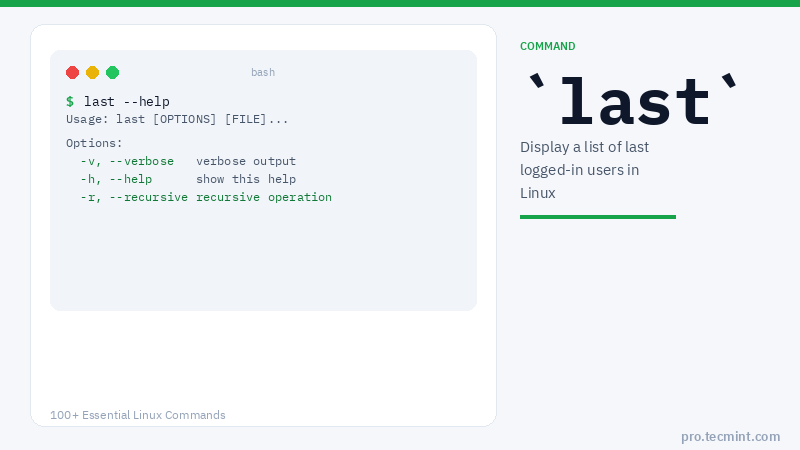
Task: Click the 'show this help' description text
Action: tap(246, 179)
